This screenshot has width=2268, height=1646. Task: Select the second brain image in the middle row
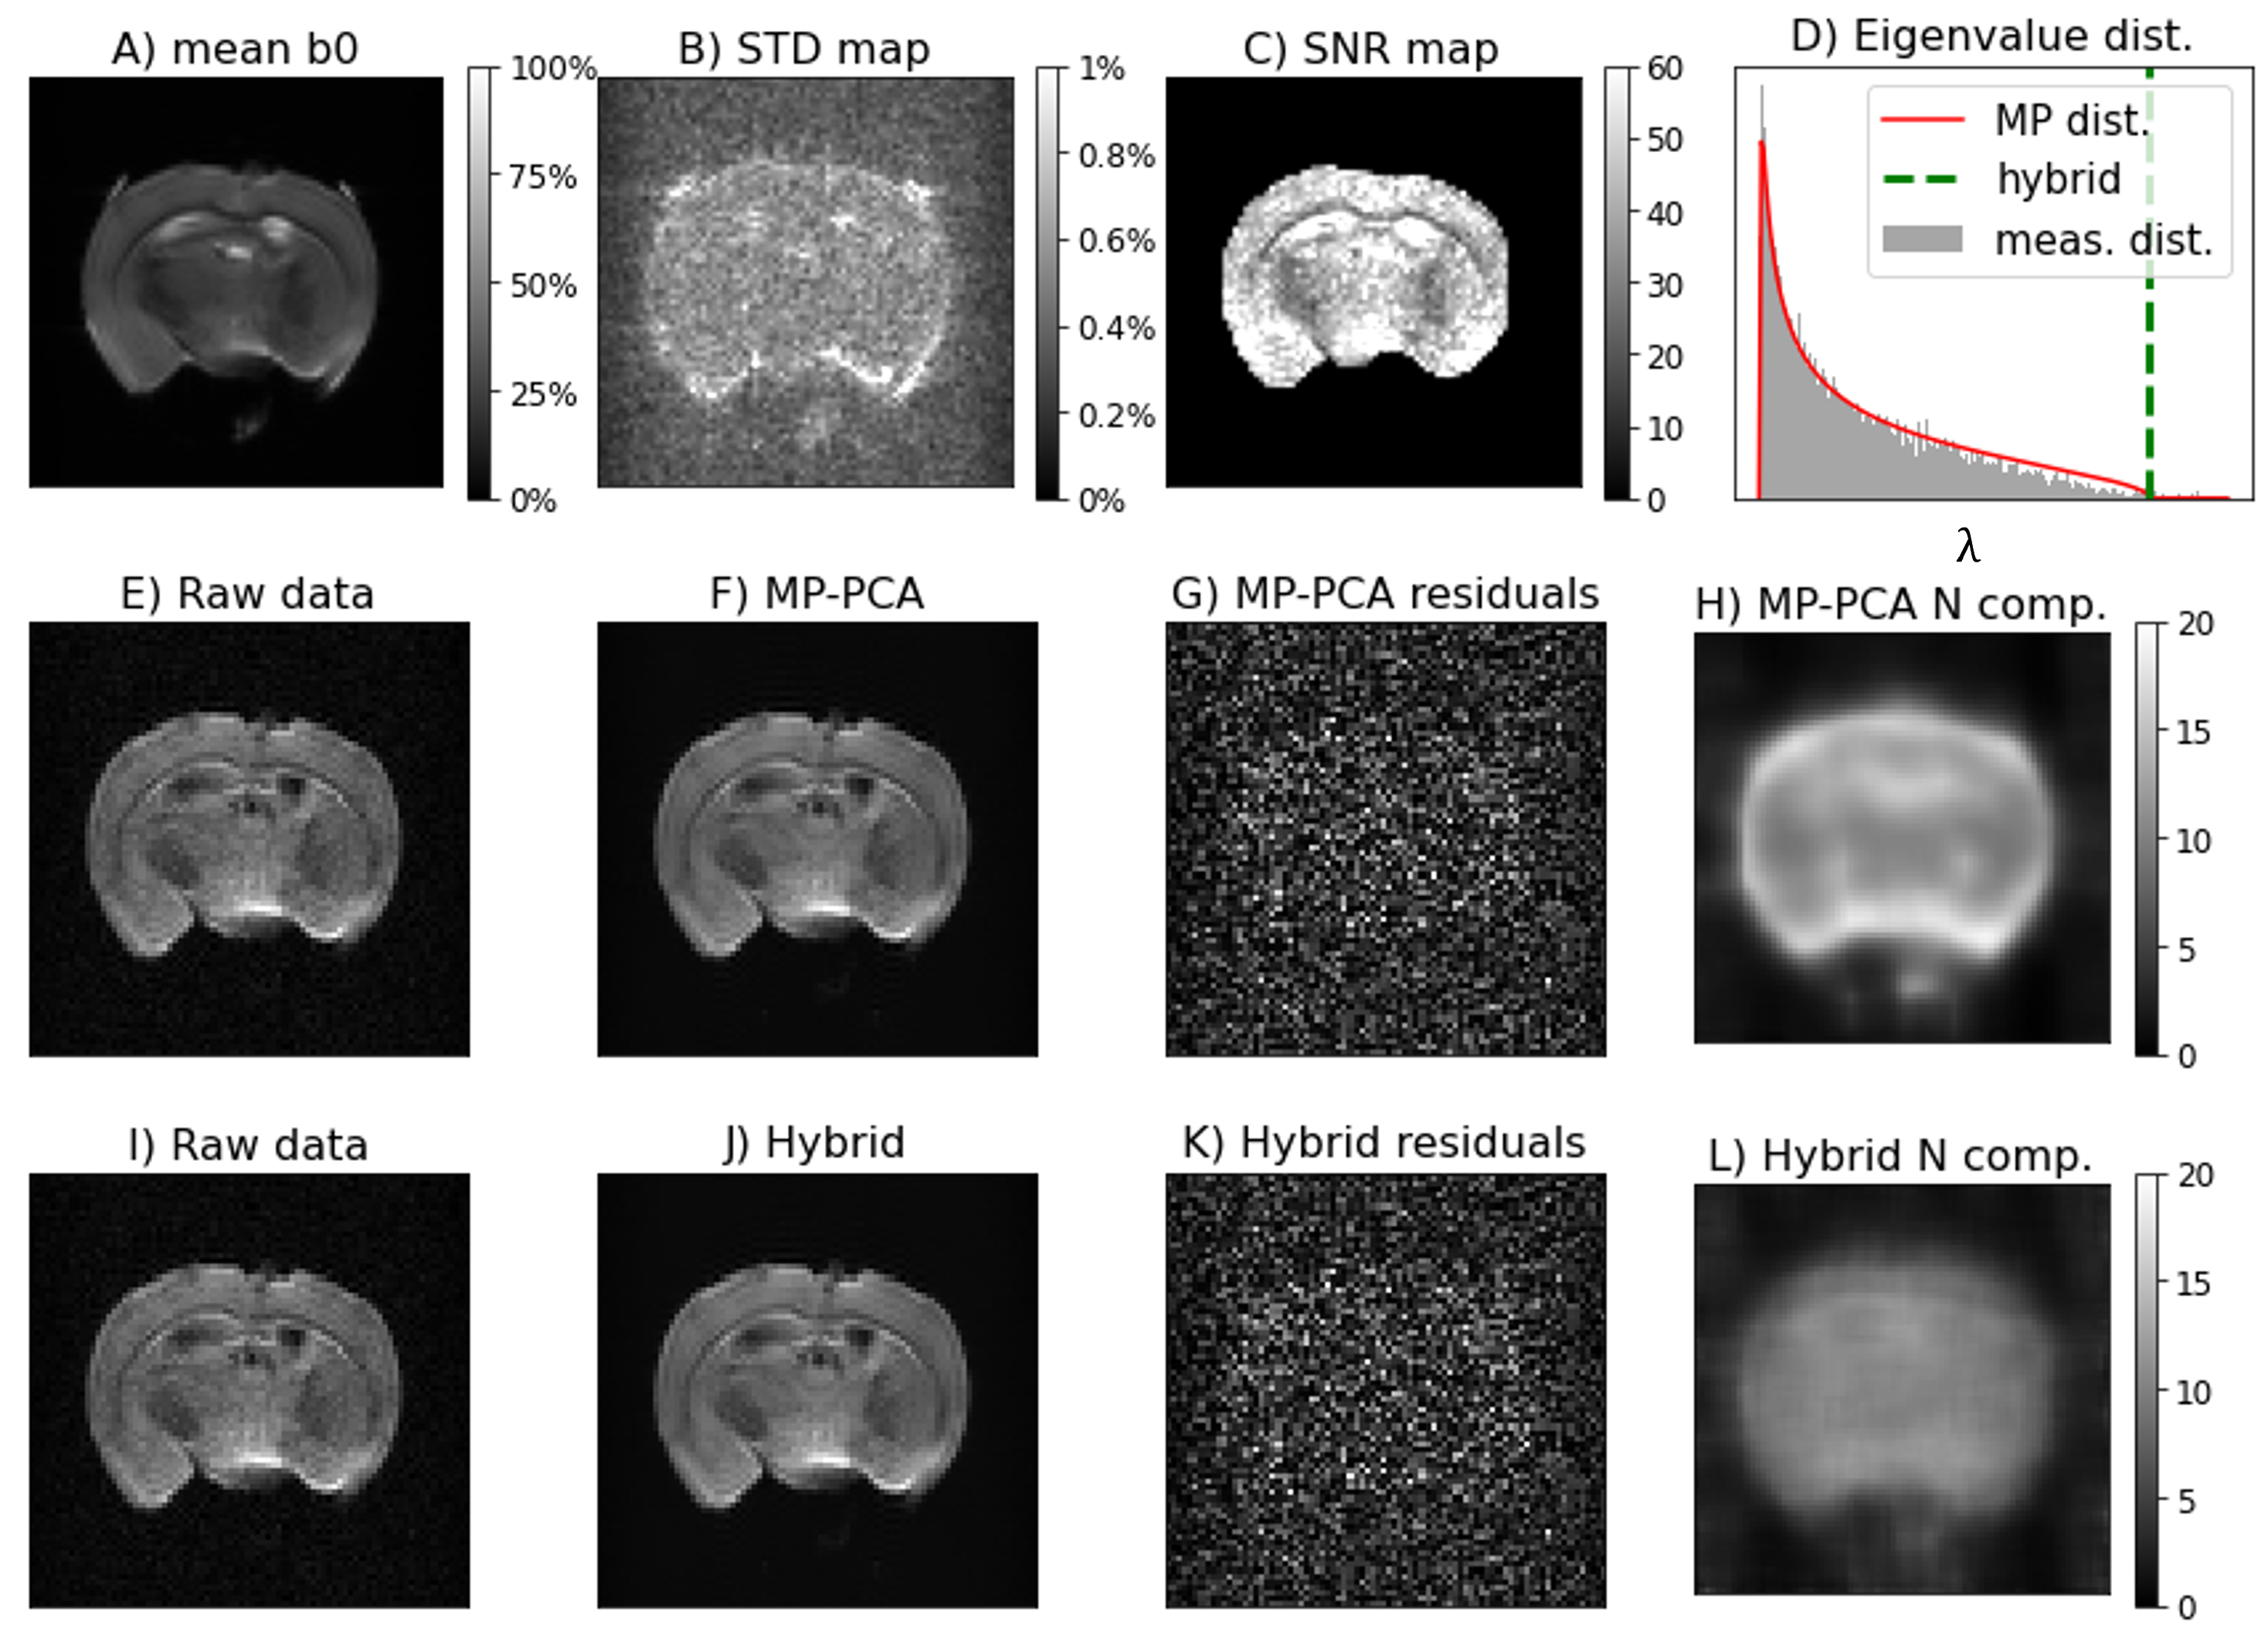pyautogui.click(x=817, y=838)
